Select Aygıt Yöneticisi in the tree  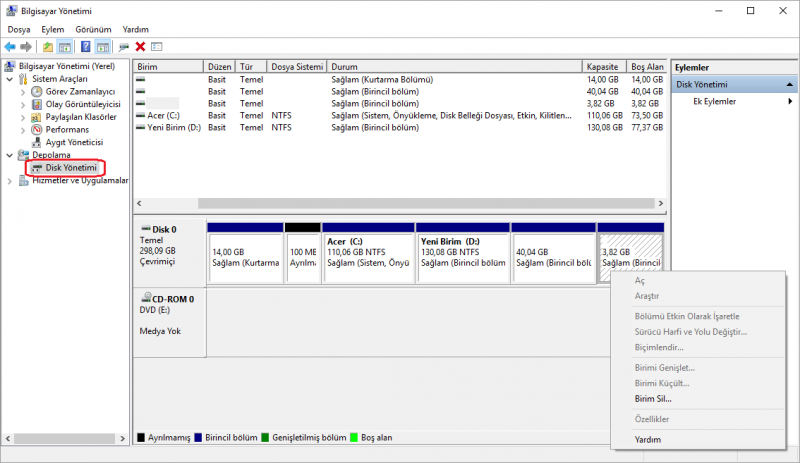74,142
